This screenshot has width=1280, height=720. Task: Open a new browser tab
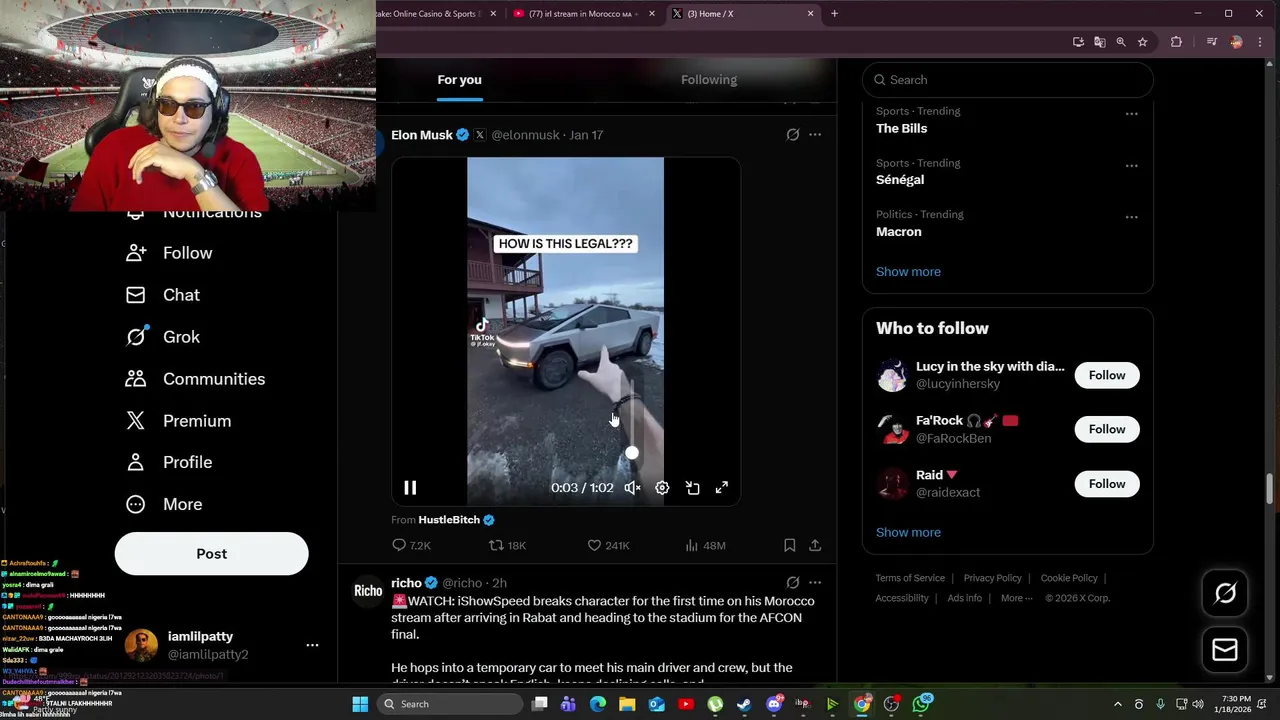click(x=835, y=14)
